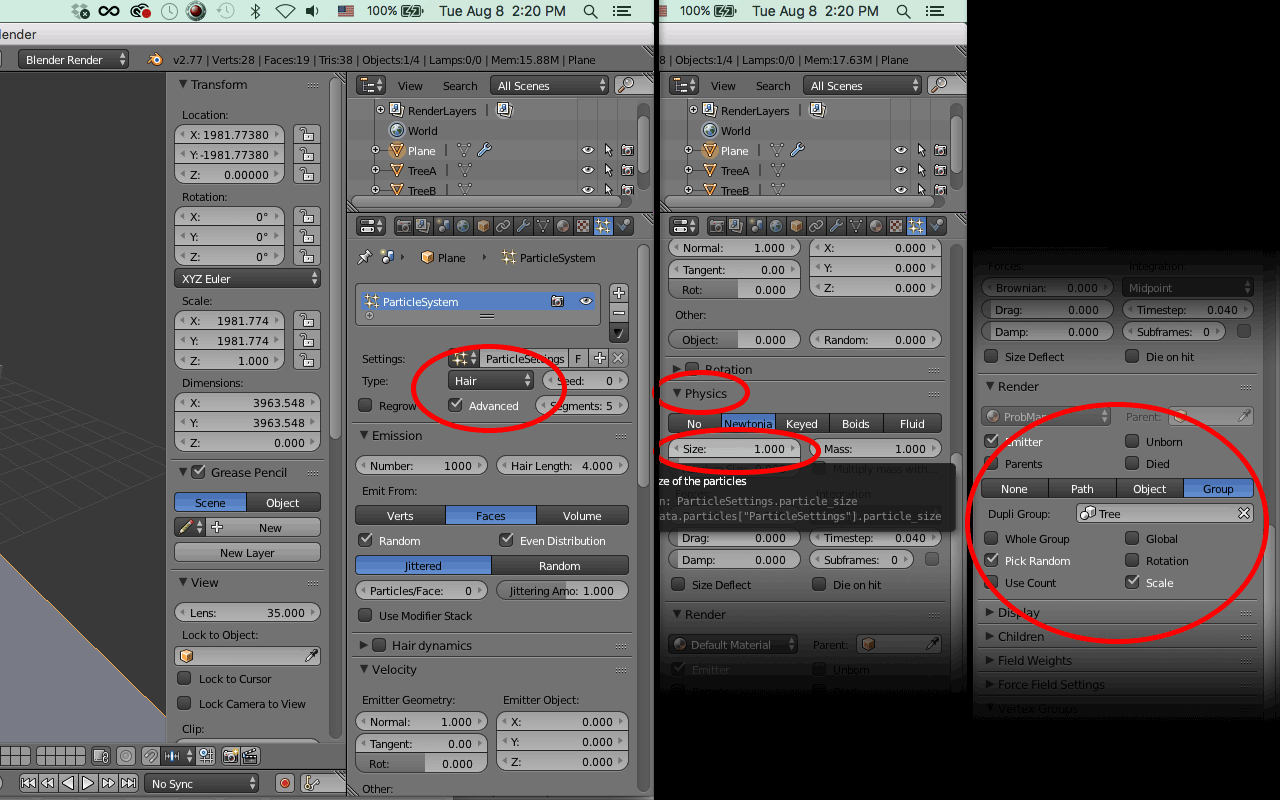
Task: Enable Lock to Cursor
Action: coord(184,678)
